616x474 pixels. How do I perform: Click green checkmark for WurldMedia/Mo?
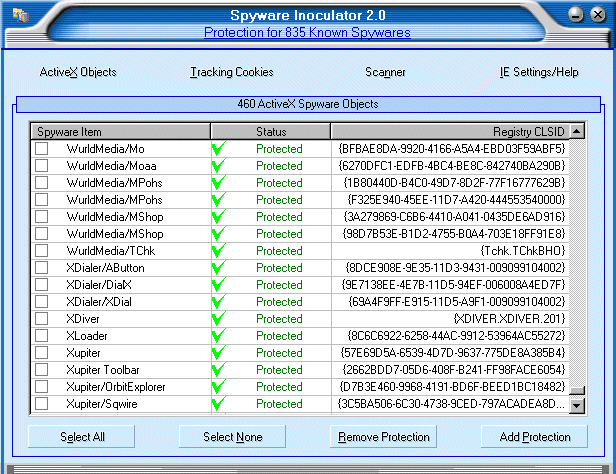(x=219, y=149)
